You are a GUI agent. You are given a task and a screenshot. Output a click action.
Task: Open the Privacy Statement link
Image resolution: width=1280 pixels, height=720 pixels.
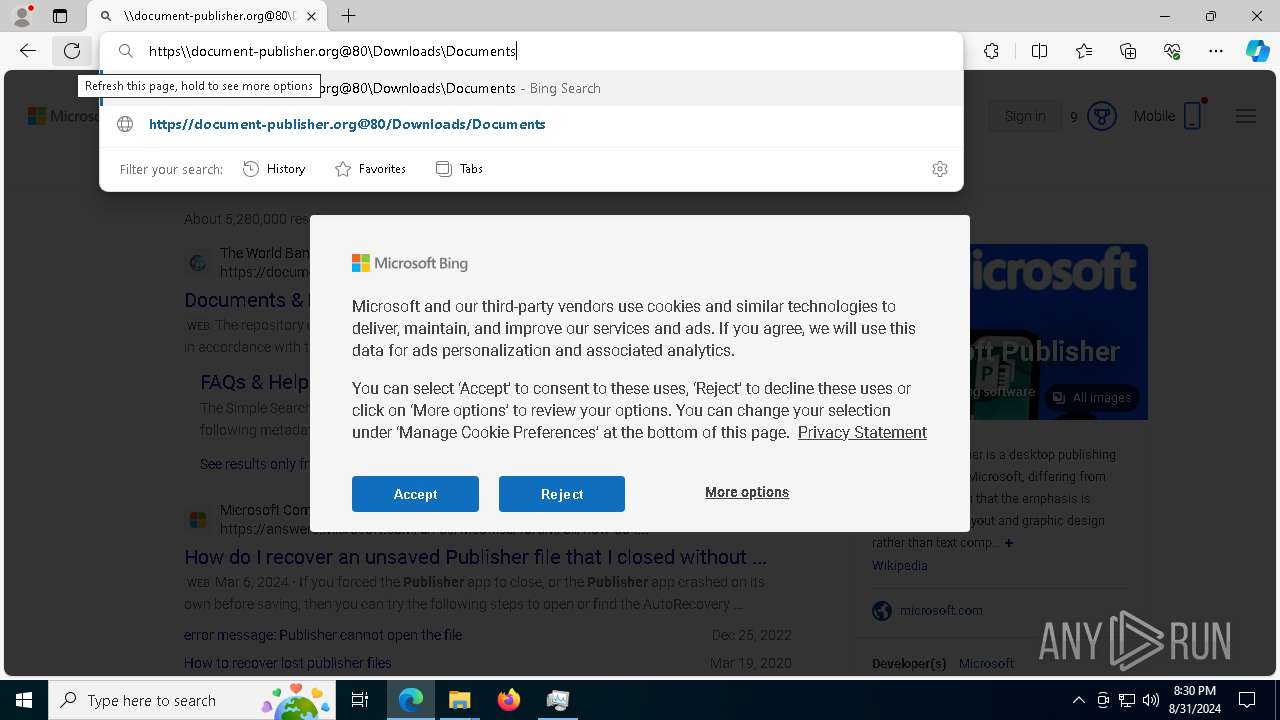coord(862,432)
